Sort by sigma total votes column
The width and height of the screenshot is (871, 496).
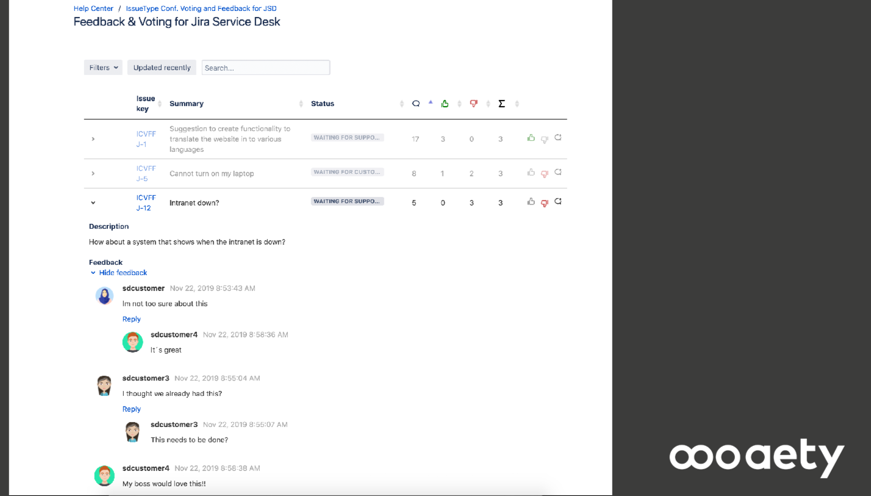coord(502,104)
